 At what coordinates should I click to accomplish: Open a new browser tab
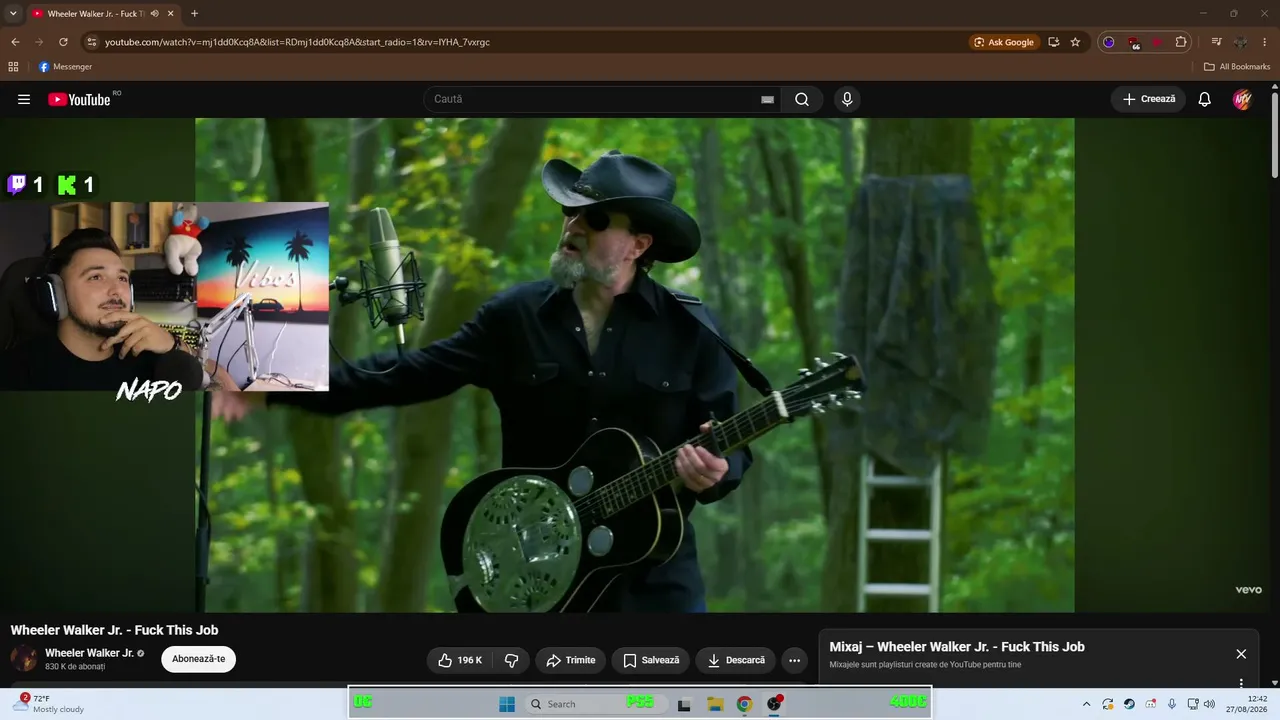point(194,14)
